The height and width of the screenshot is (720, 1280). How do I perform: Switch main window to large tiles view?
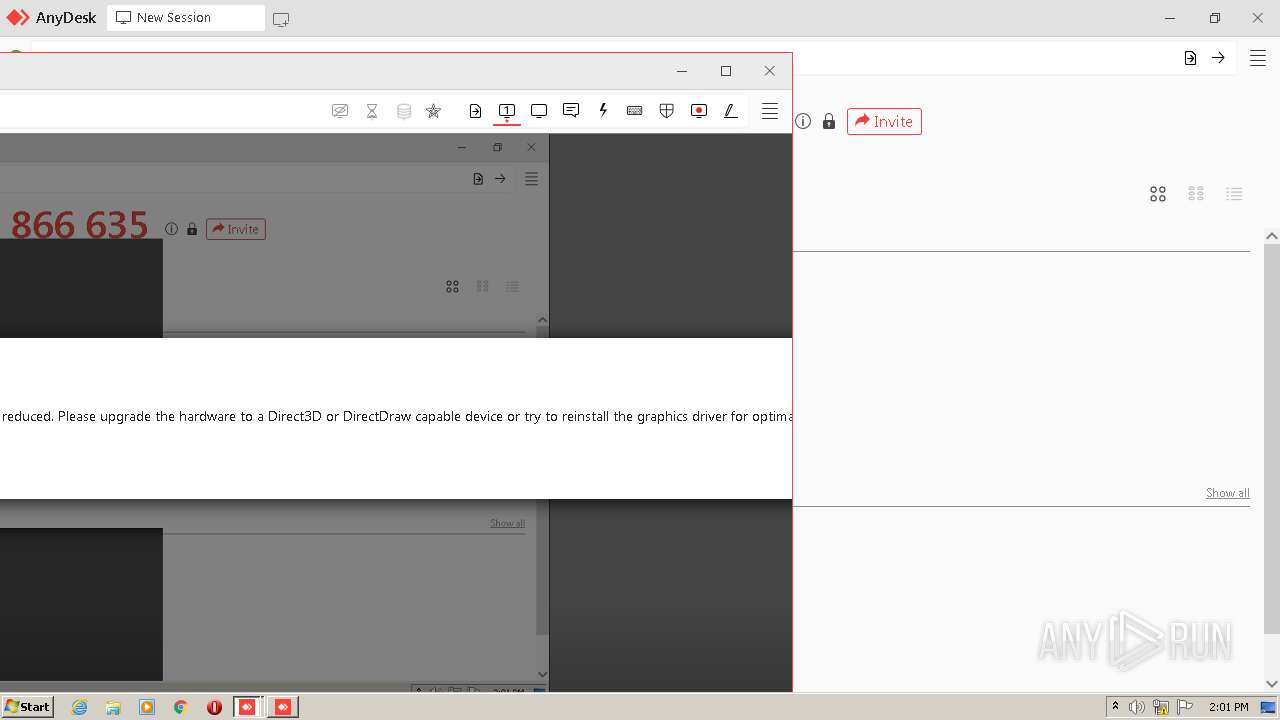point(1158,194)
